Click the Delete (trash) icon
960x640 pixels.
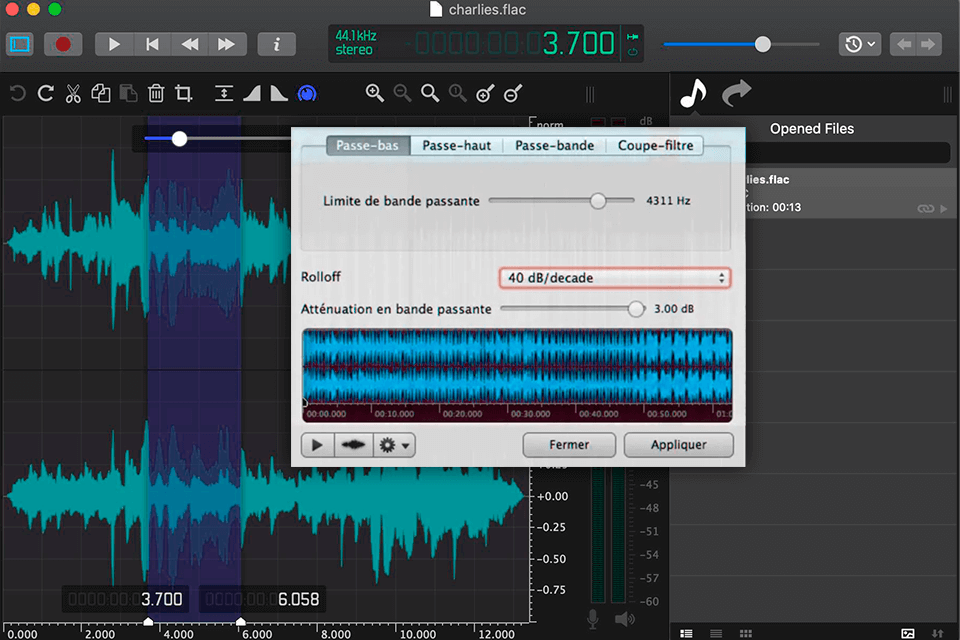(x=156, y=93)
